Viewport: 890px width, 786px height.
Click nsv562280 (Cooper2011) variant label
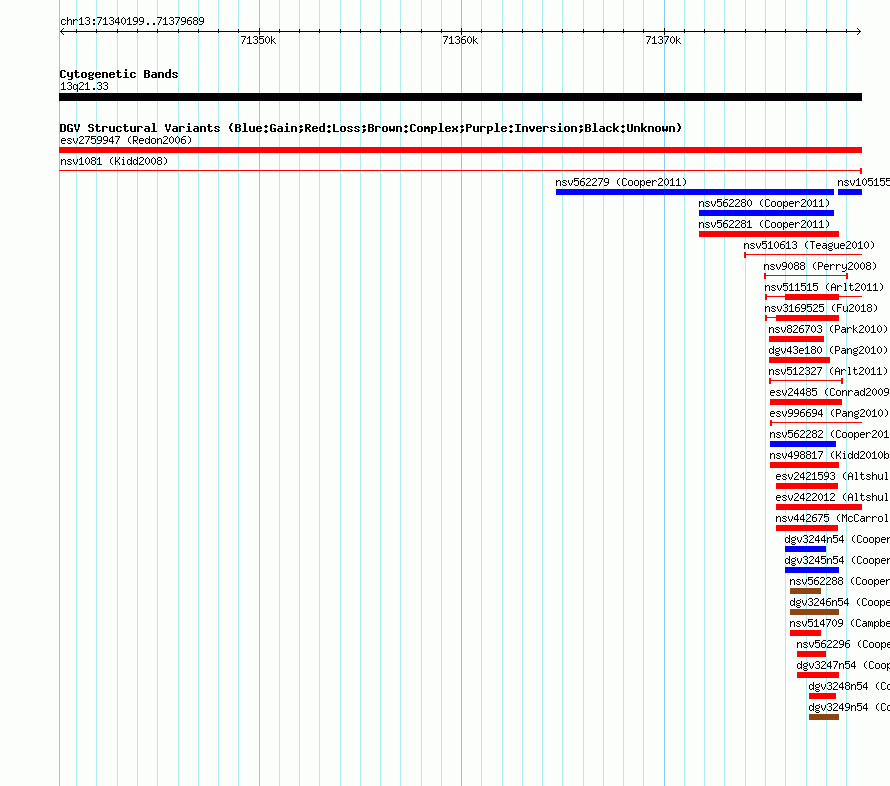tap(764, 203)
